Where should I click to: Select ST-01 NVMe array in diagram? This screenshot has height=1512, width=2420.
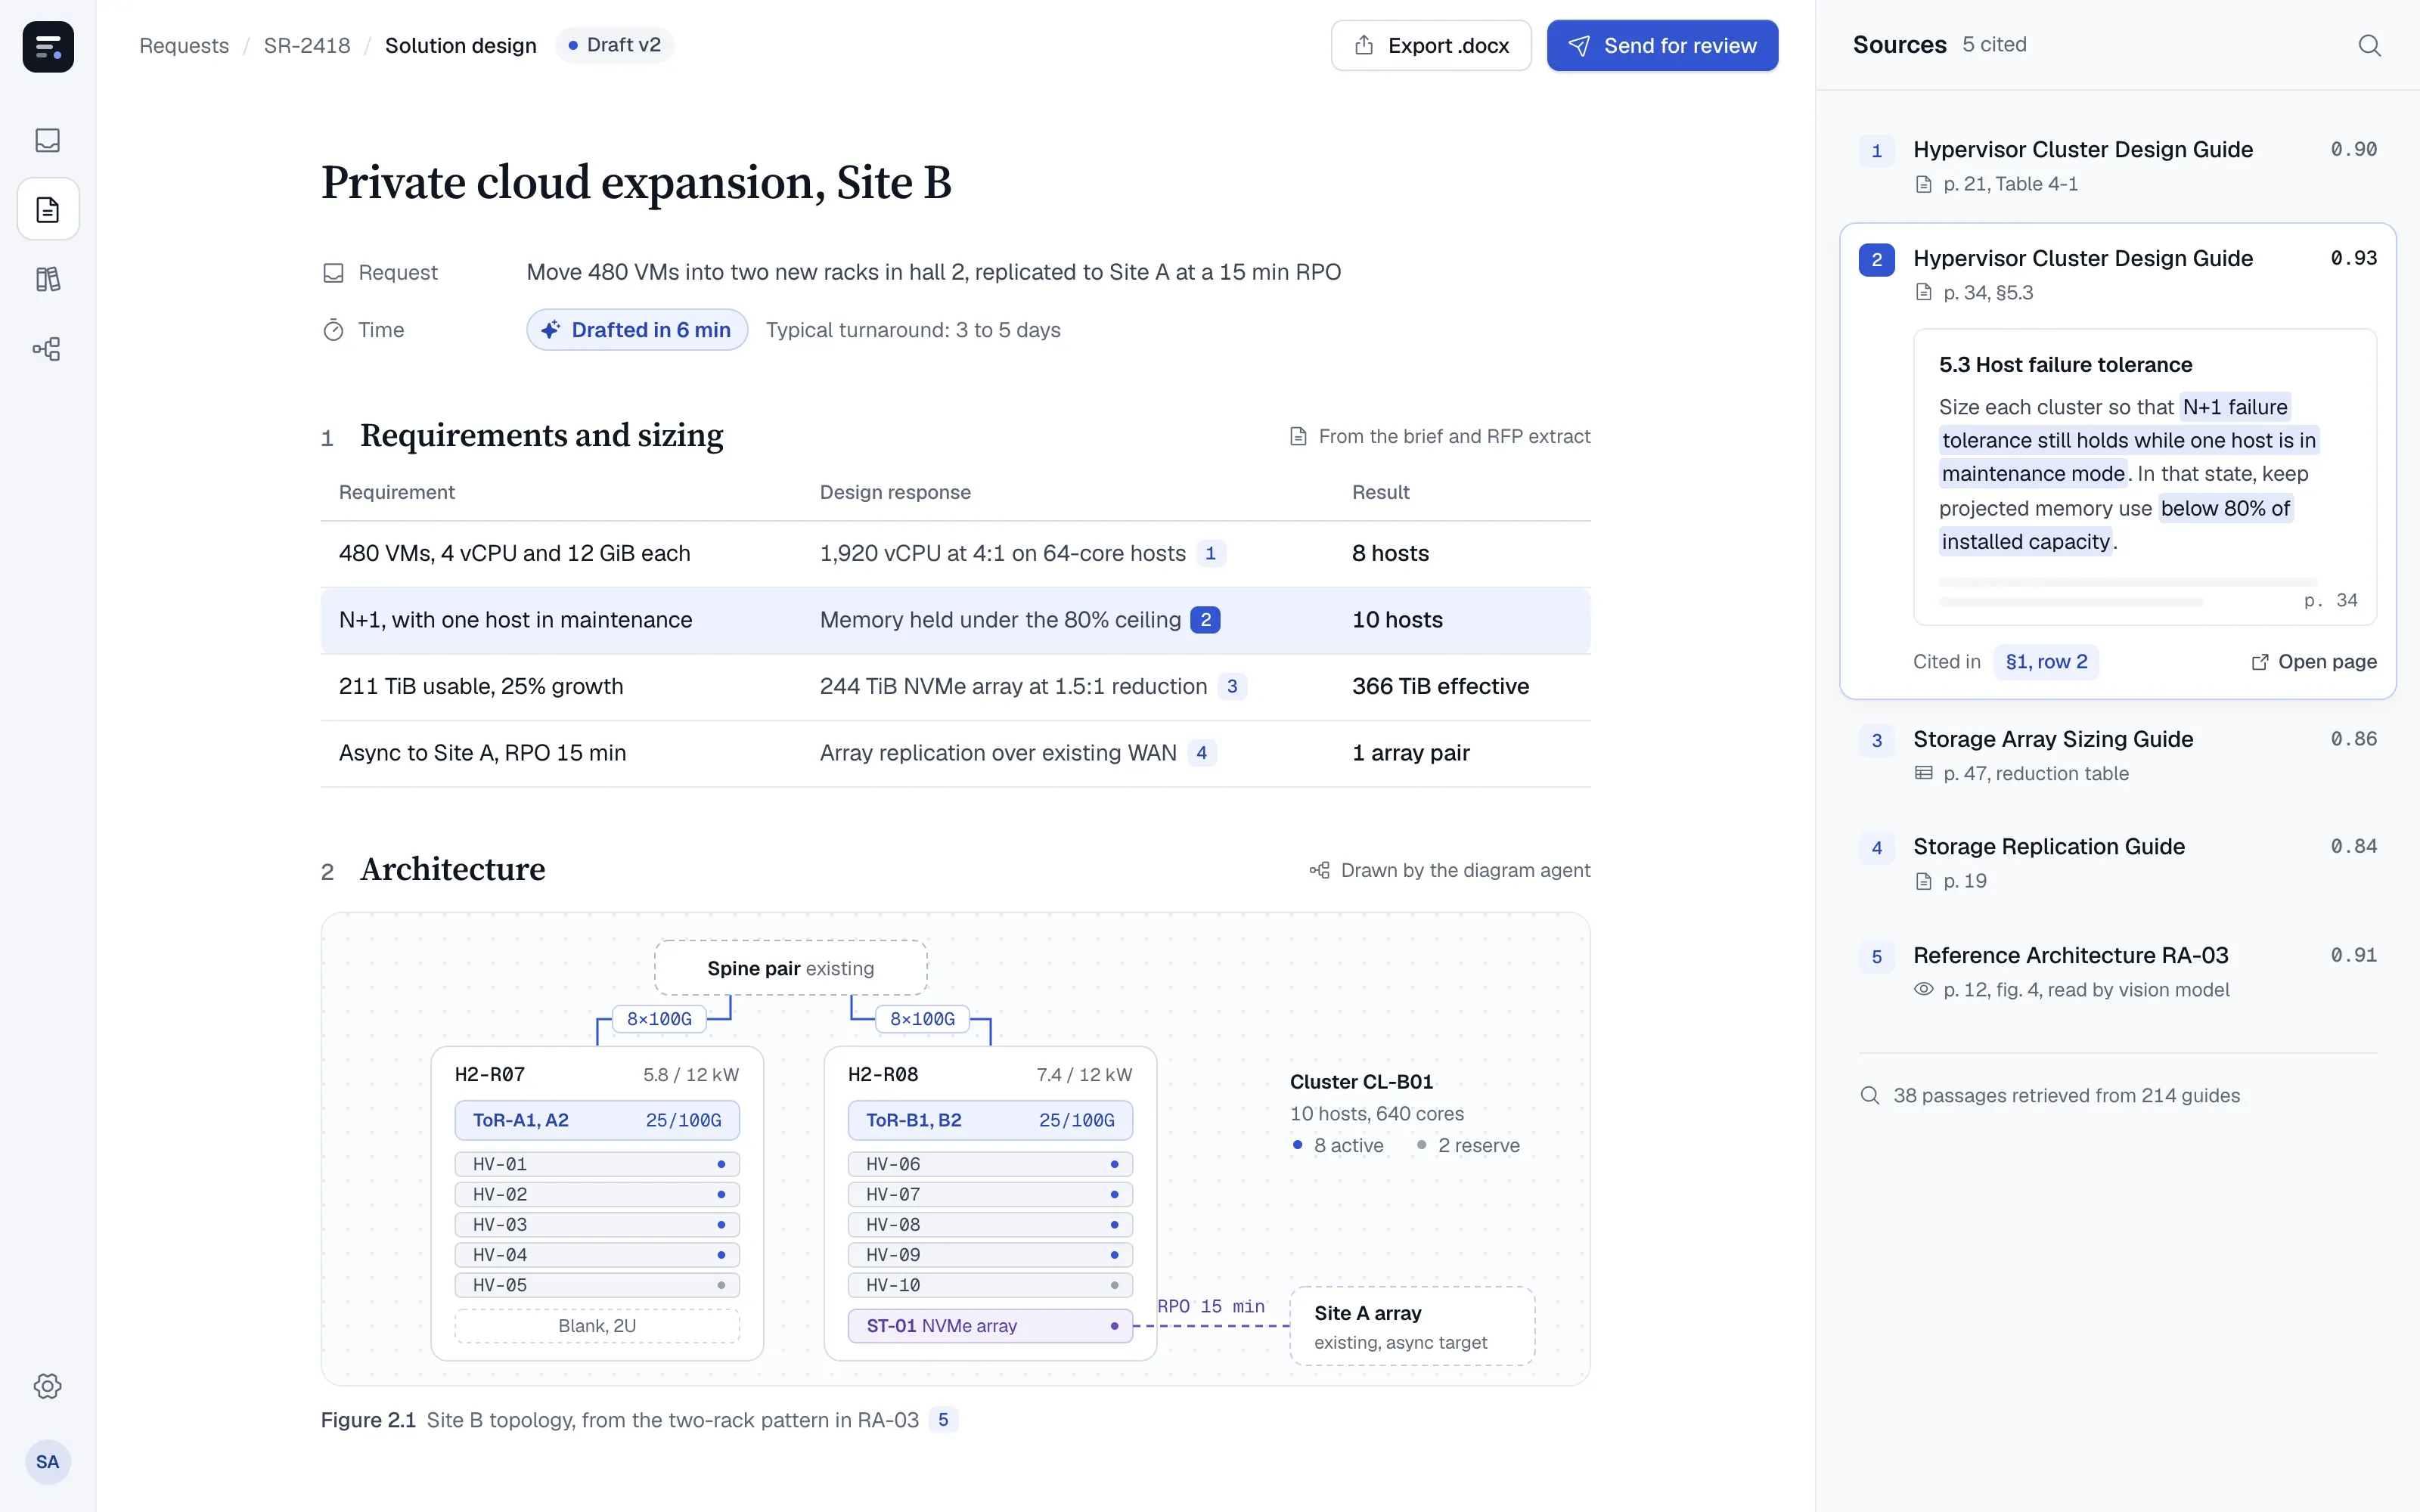pyautogui.click(x=990, y=1326)
